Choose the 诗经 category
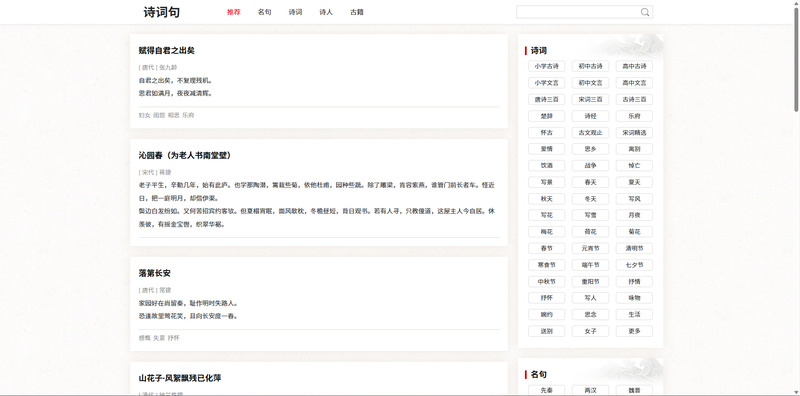This screenshot has height=396, width=800. coord(590,116)
